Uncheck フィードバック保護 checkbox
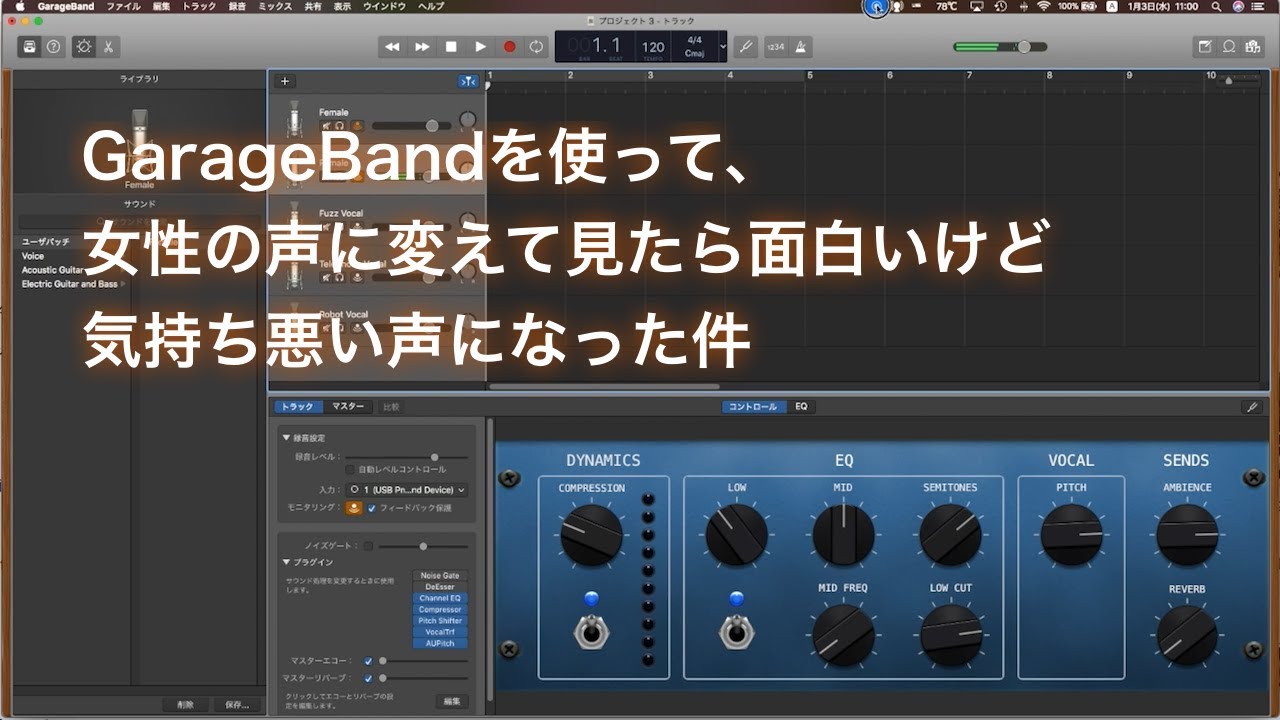The width and height of the screenshot is (1280, 720). coord(372,508)
